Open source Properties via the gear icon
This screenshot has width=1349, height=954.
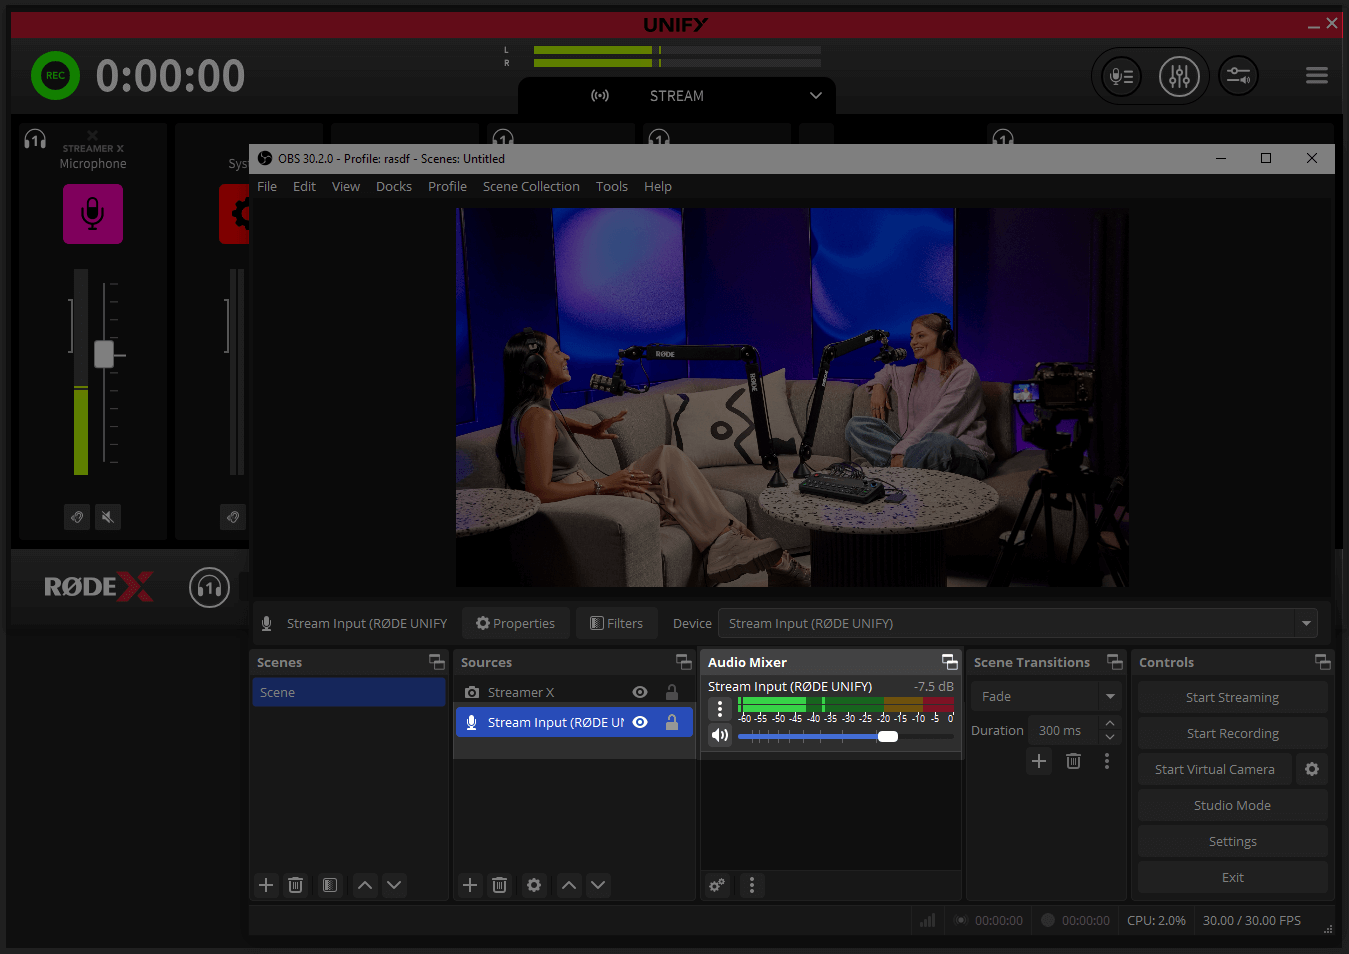click(x=534, y=885)
